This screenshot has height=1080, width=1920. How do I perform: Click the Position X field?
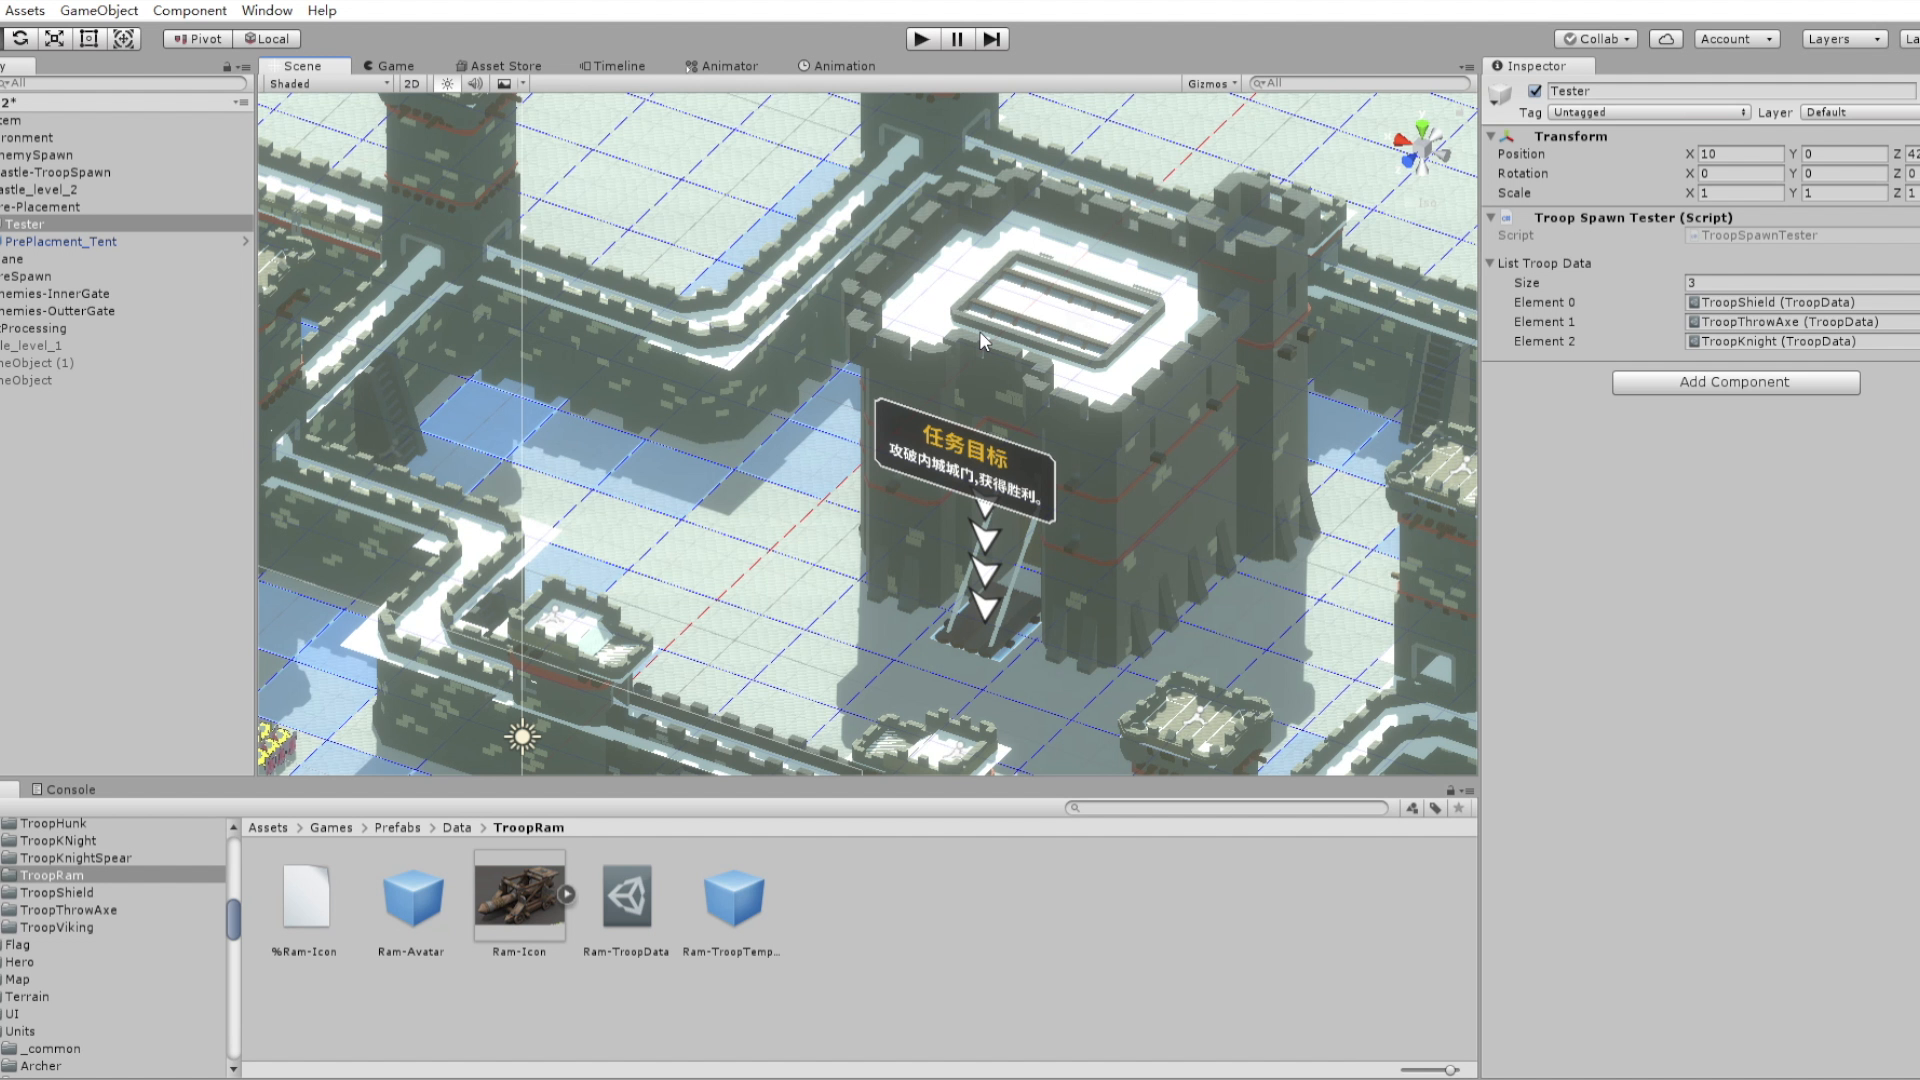(x=1741, y=154)
